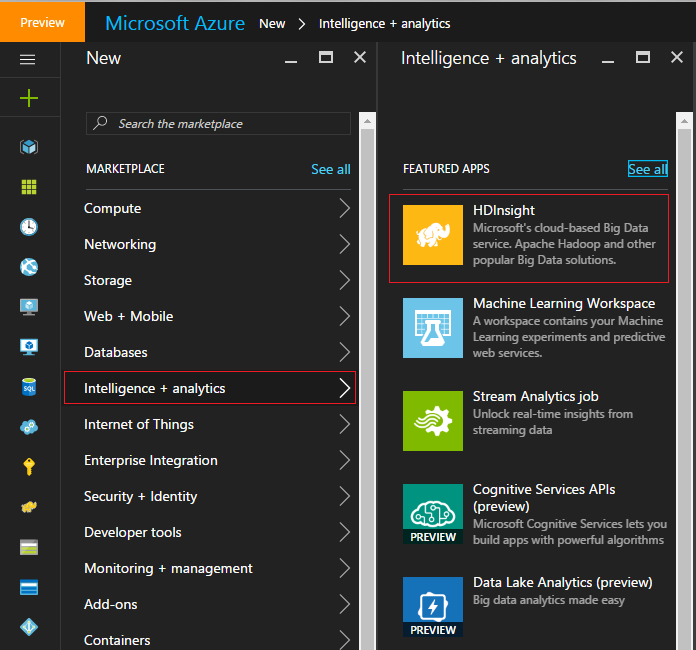696x650 pixels.
Task: Click the search magnifier icon in marketplace box
Action: [100, 123]
